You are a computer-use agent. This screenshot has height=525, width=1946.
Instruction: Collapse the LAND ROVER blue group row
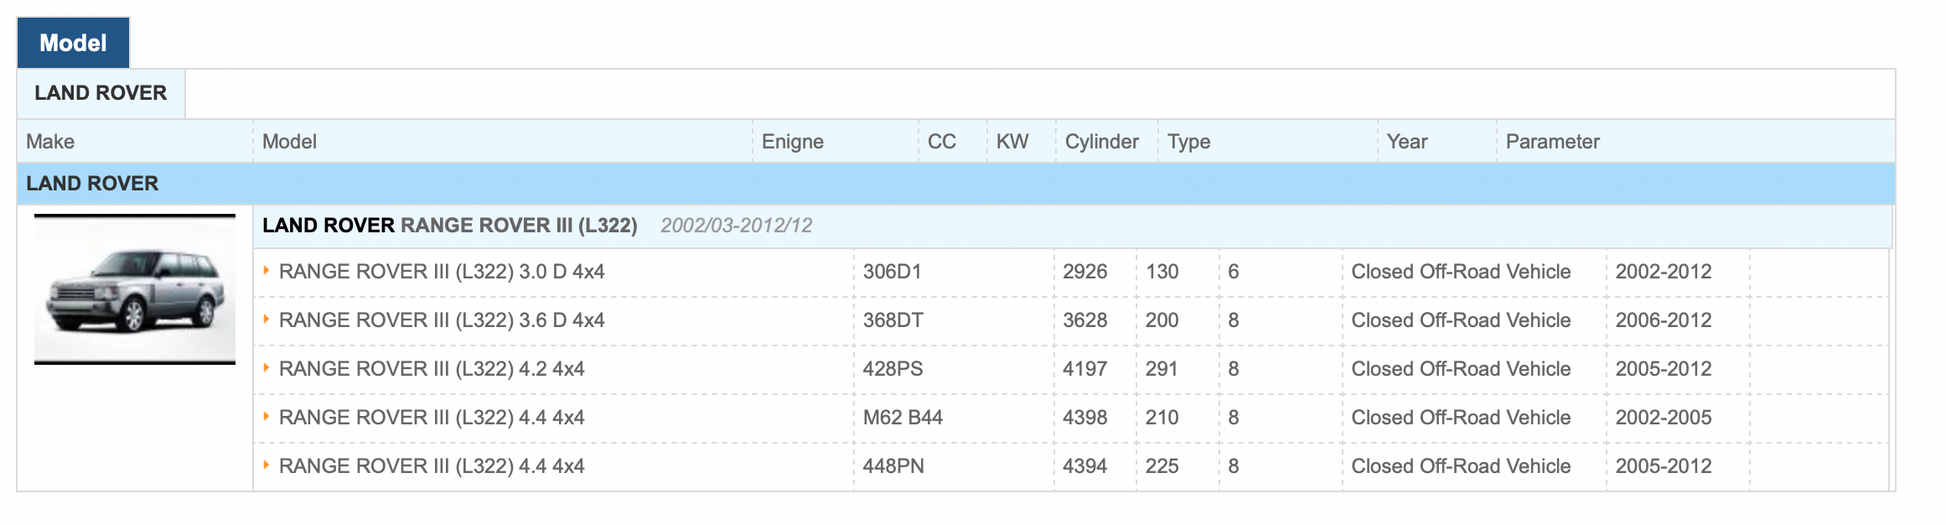tap(92, 184)
